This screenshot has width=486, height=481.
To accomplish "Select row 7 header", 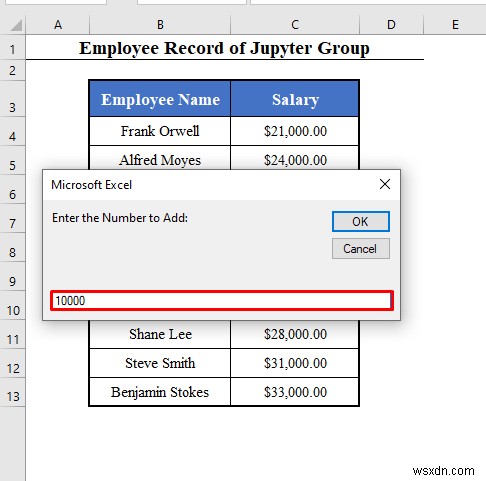I will [x=13, y=218].
